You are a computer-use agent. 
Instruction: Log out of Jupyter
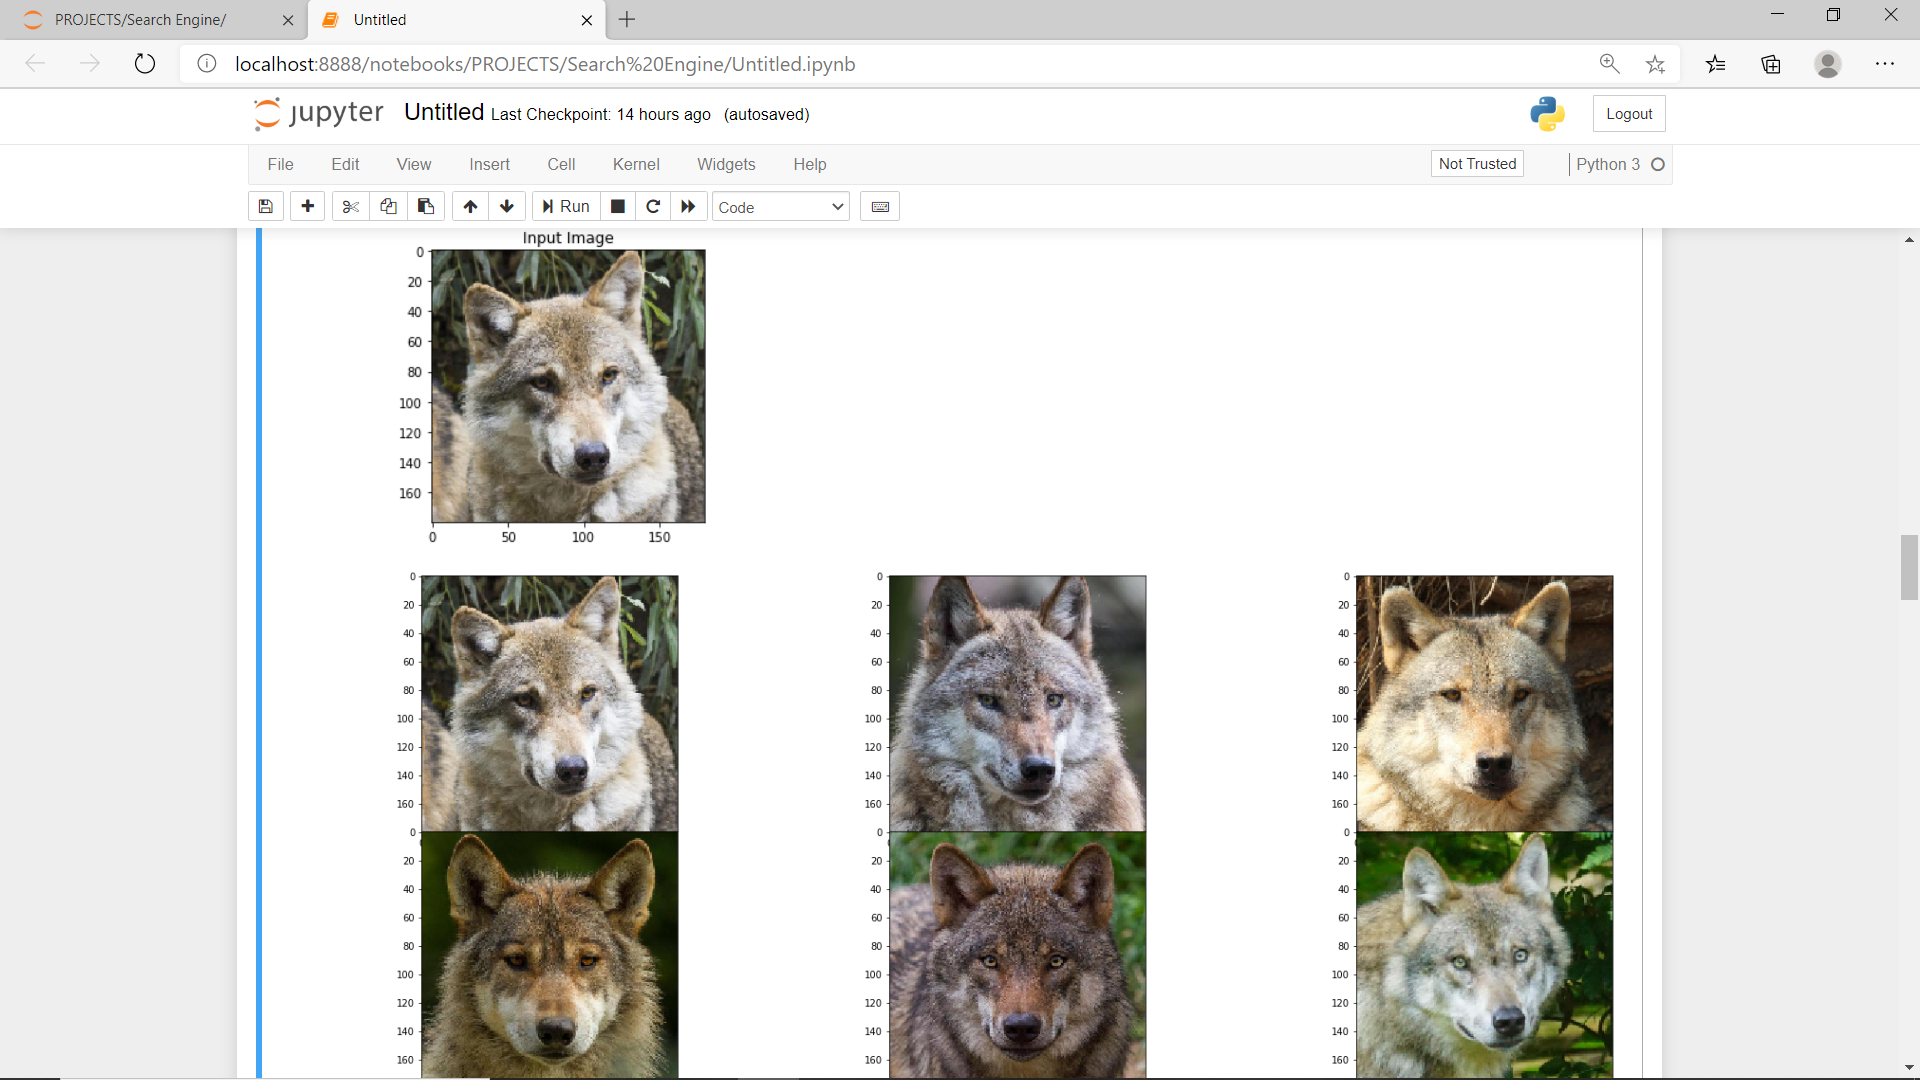[1628, 113]
